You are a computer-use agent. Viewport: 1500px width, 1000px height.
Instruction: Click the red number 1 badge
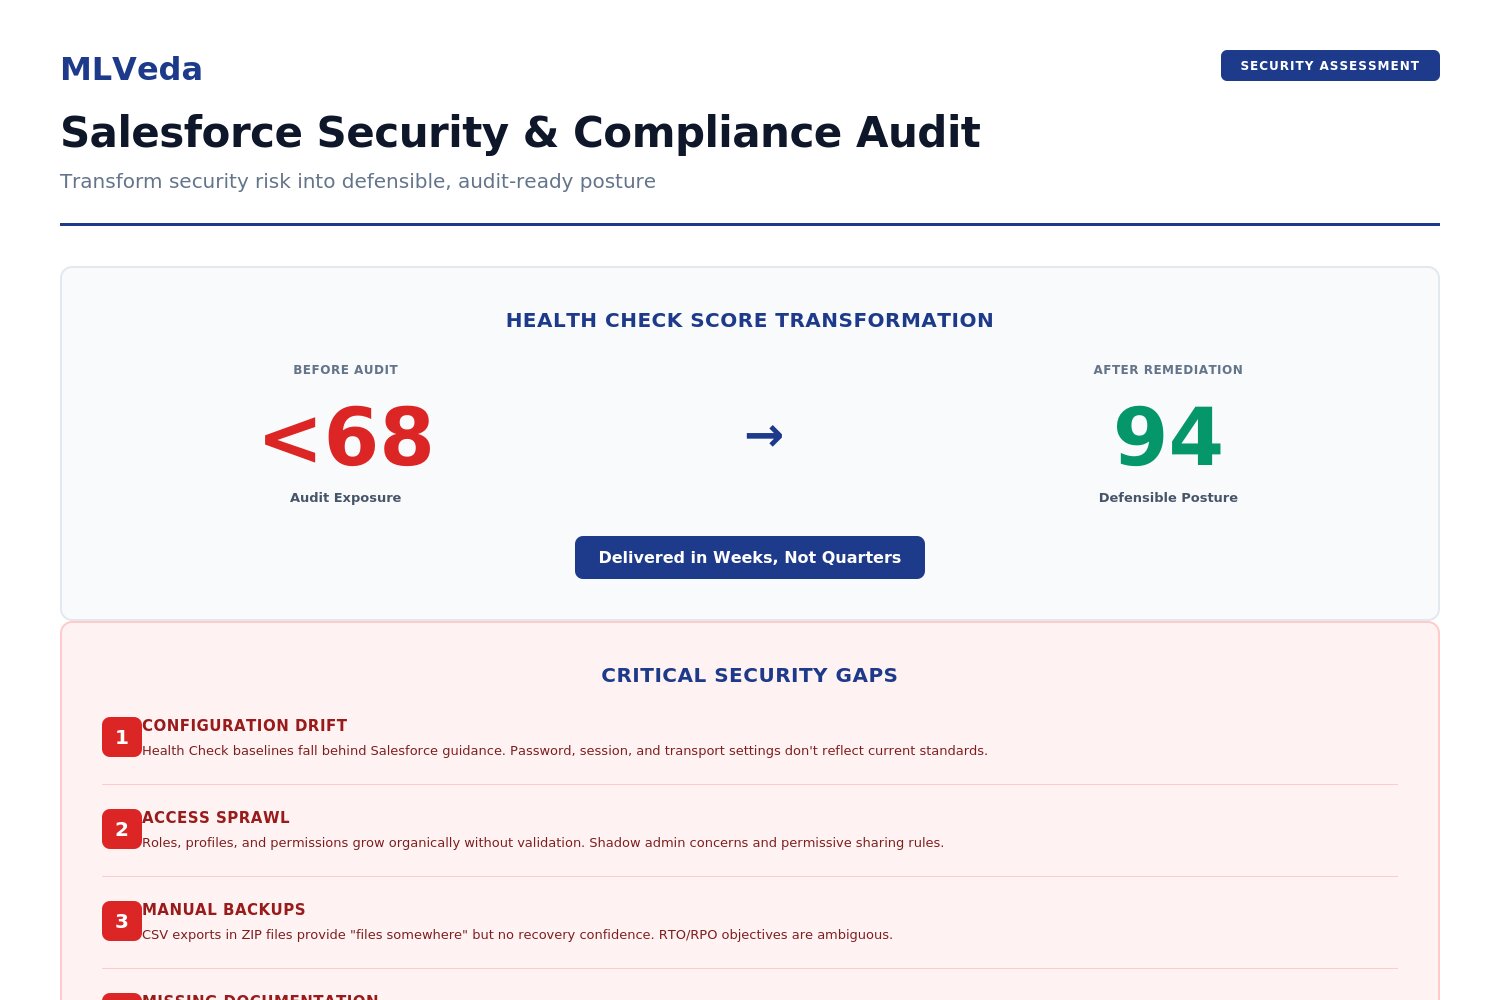click(121, 737)
